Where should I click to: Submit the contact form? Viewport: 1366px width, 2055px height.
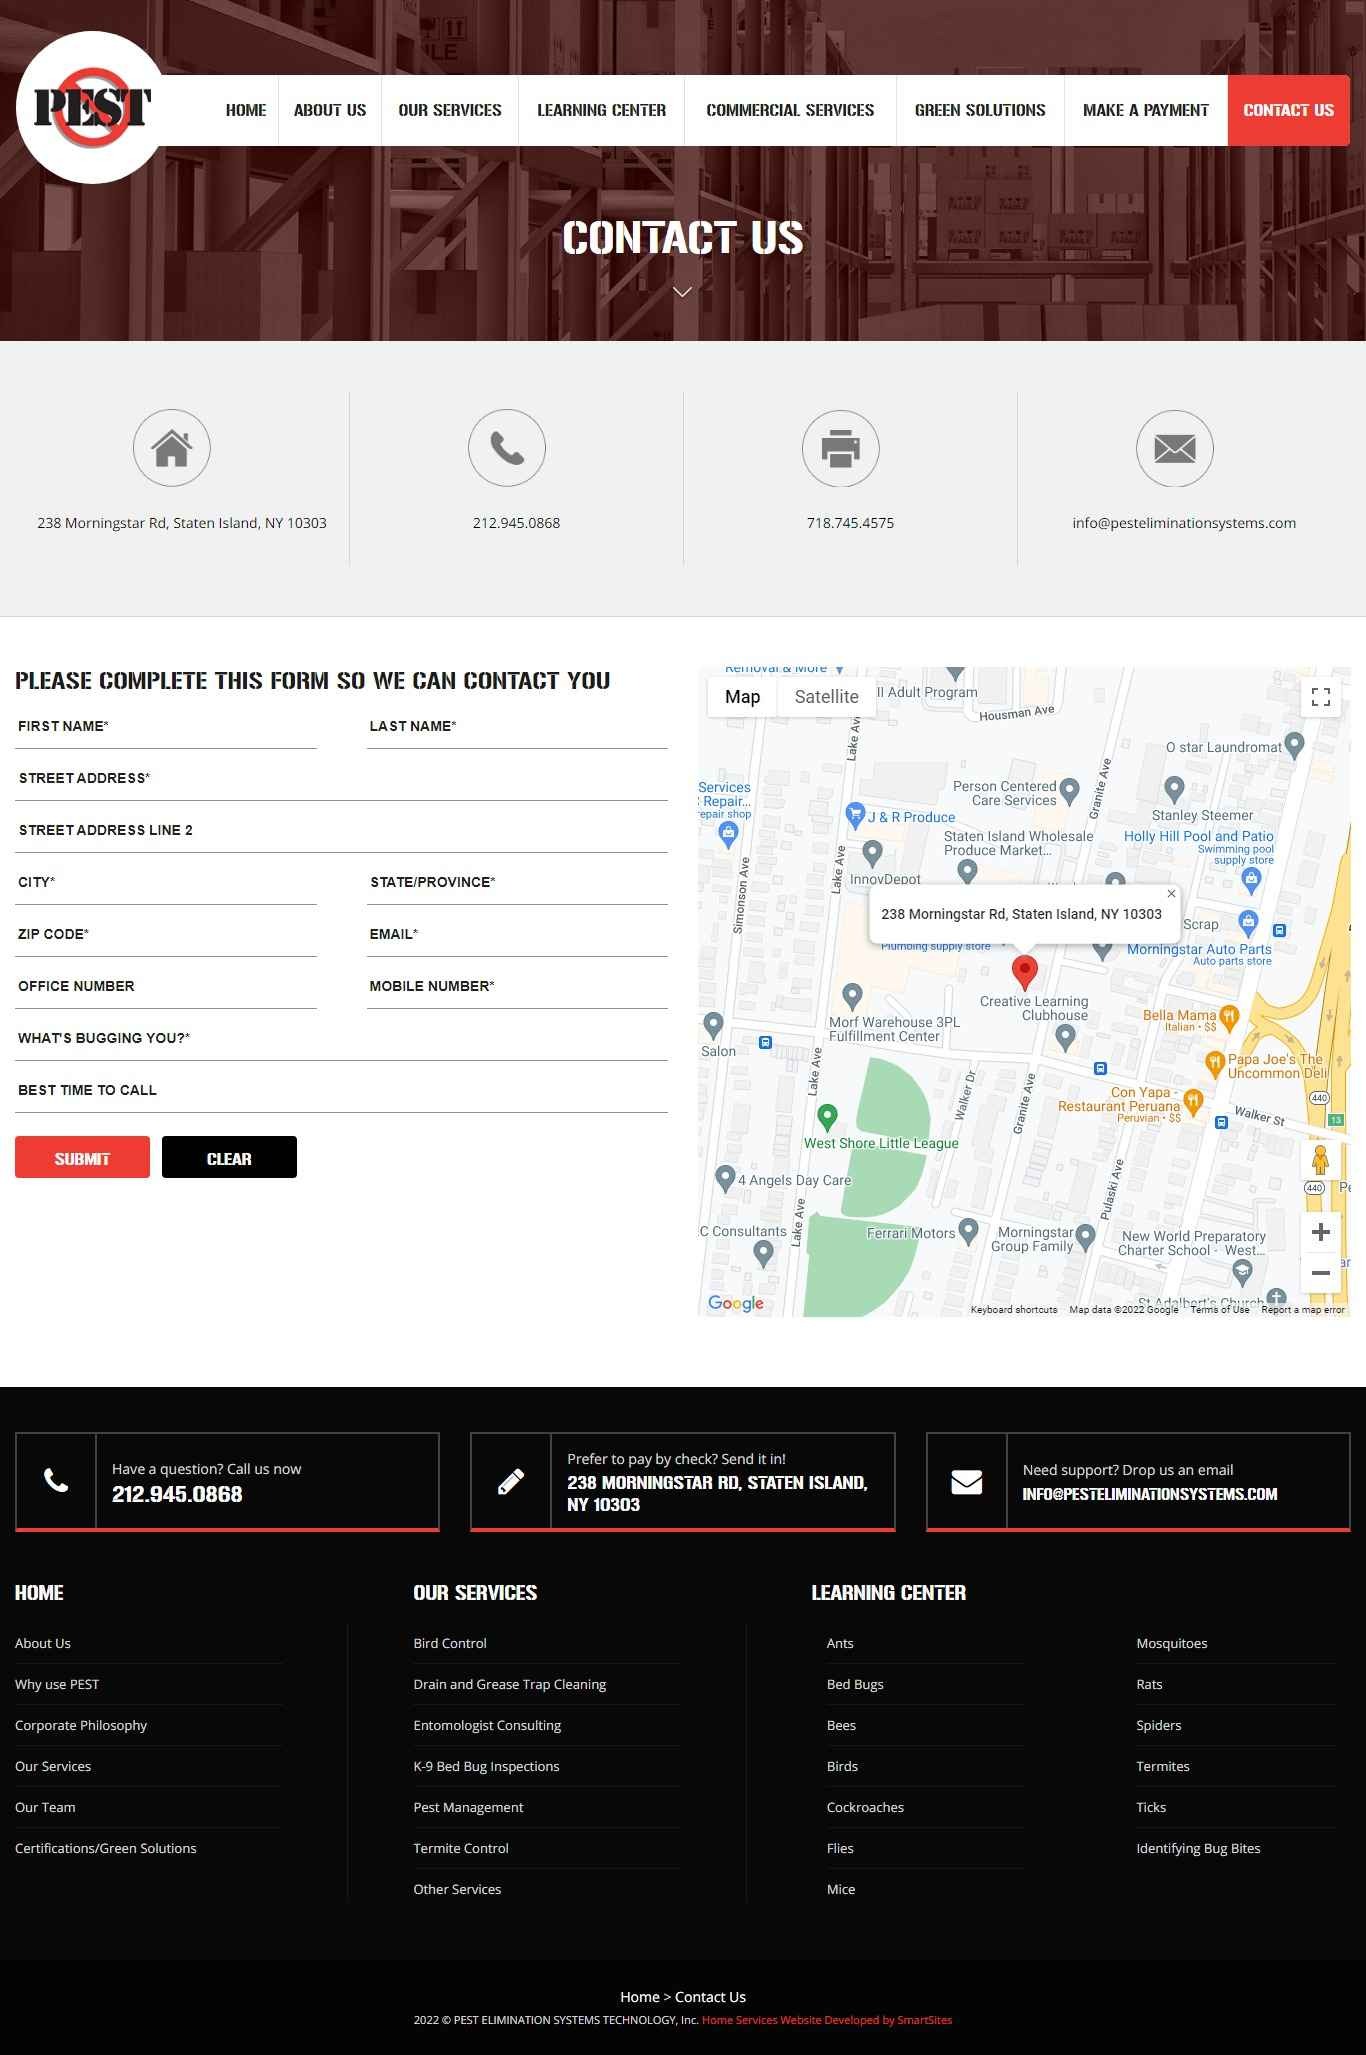(x=82, y=1158)
